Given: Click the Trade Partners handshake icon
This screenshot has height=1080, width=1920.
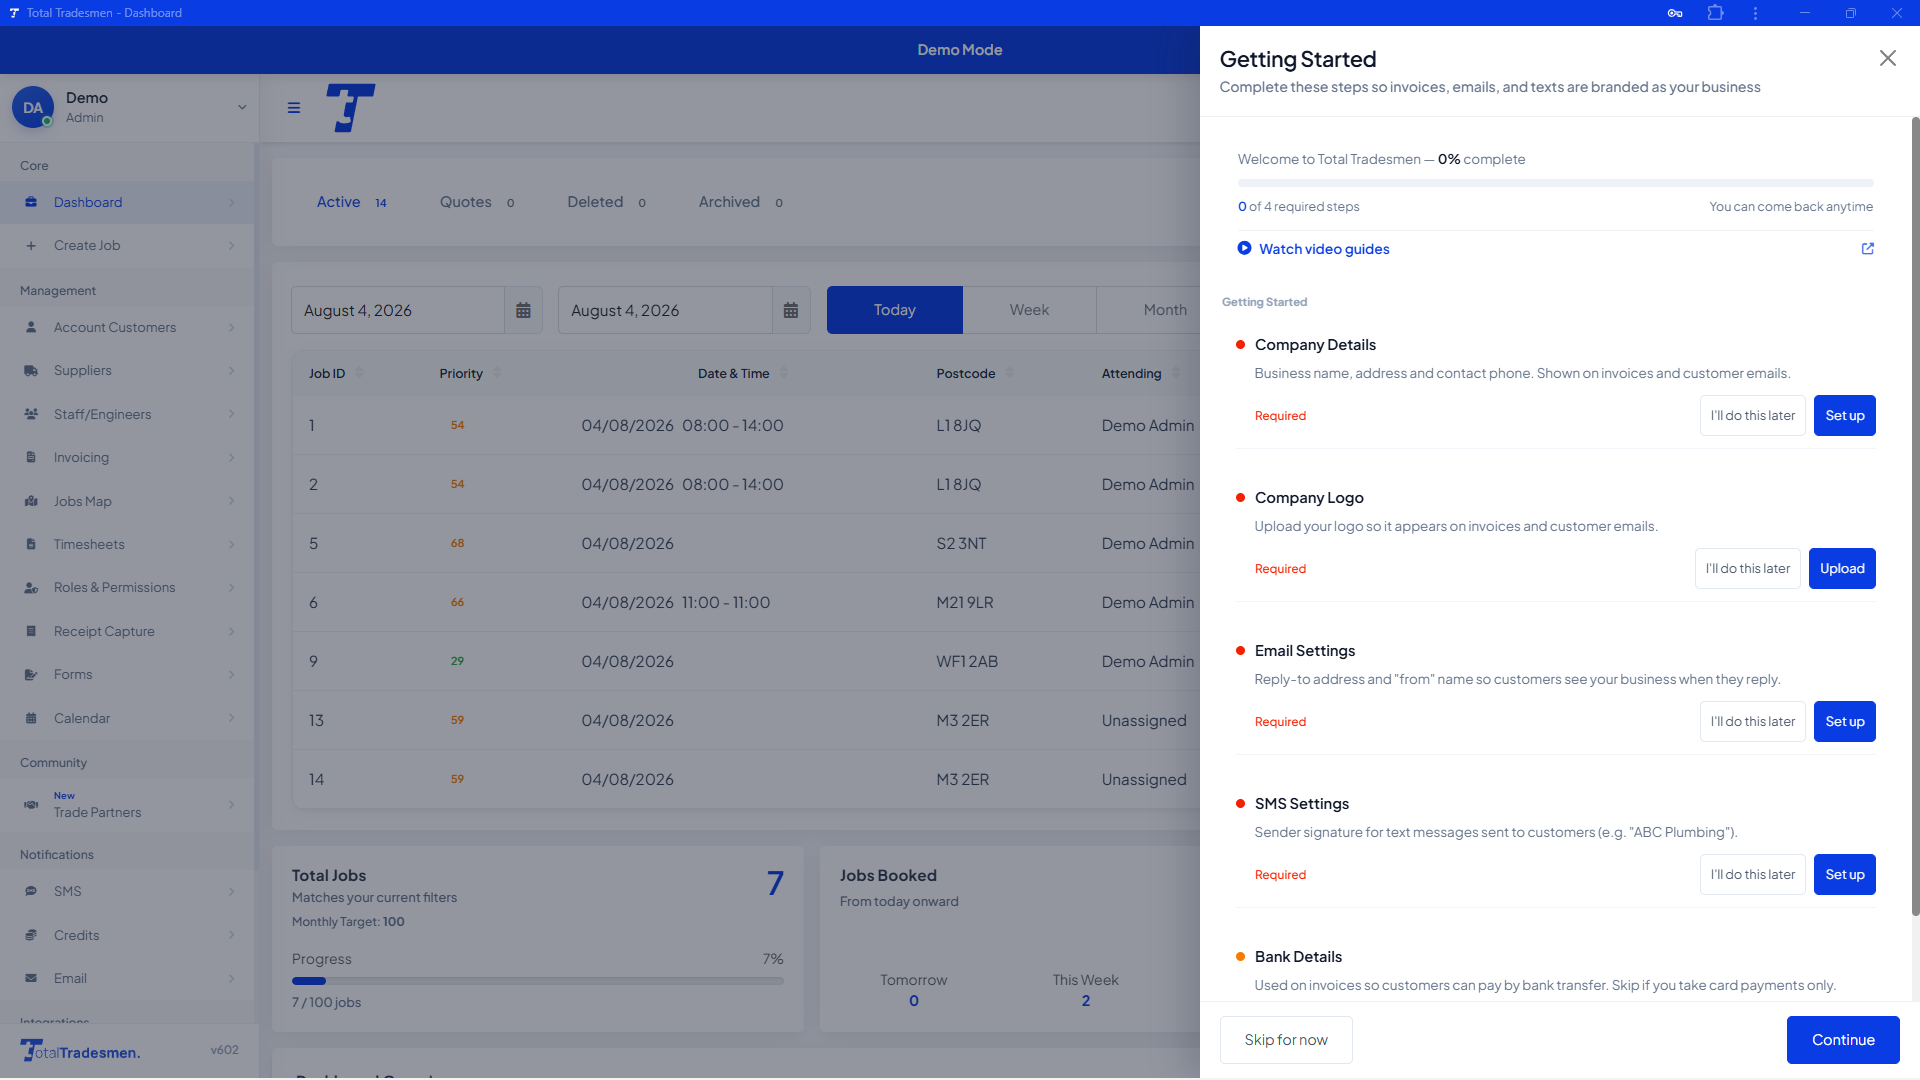Looking at the screenshot, I should tap(31, 805).
